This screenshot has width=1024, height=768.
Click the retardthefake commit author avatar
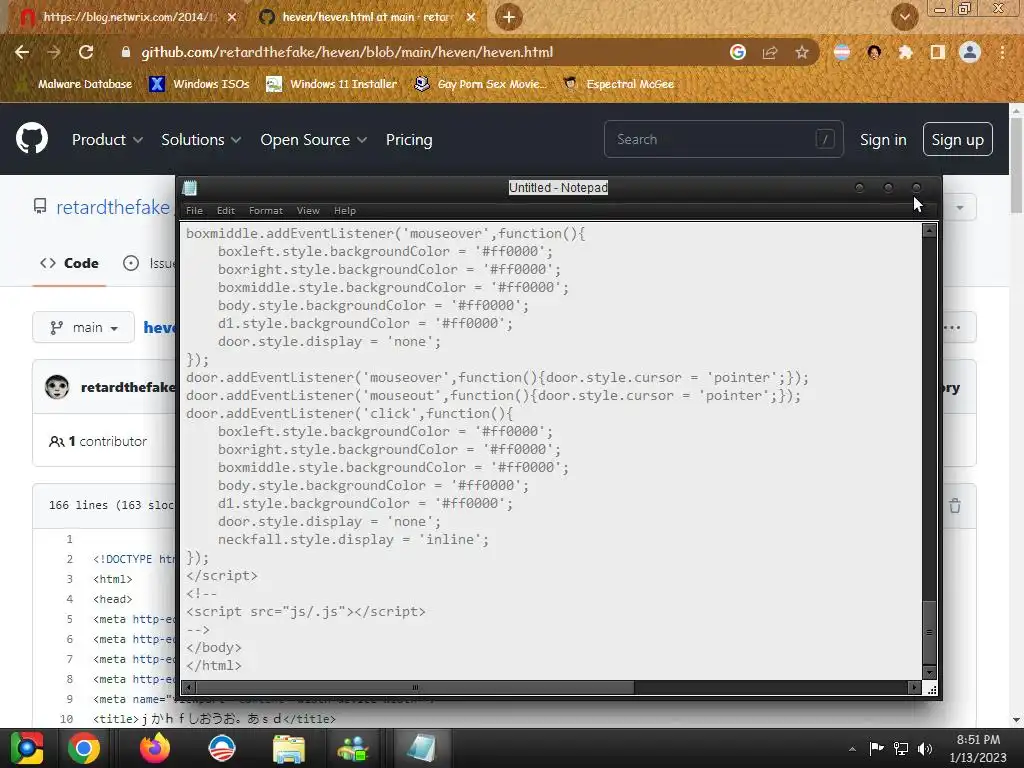point(57,387)
